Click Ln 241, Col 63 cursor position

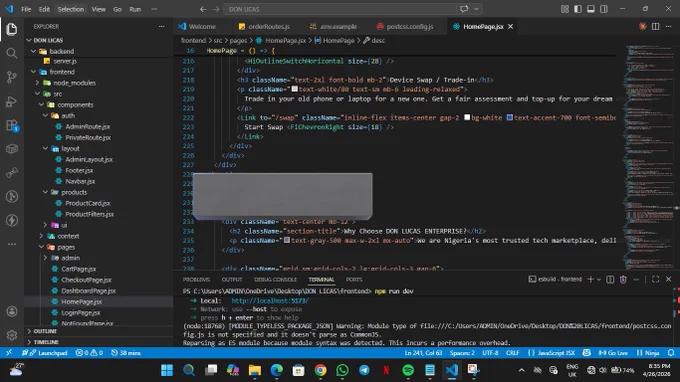[x=423, y=353]
